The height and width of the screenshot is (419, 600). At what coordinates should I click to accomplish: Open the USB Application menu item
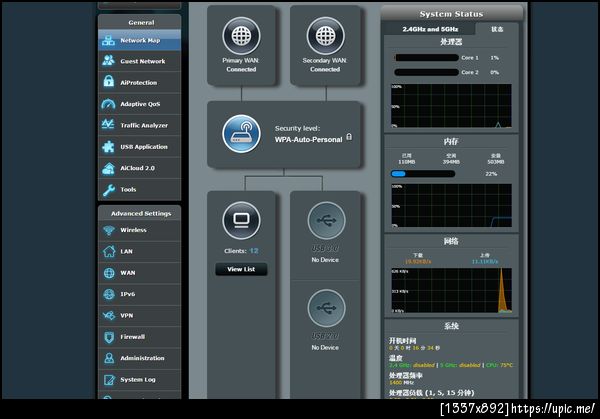click(x=139, y=147)
